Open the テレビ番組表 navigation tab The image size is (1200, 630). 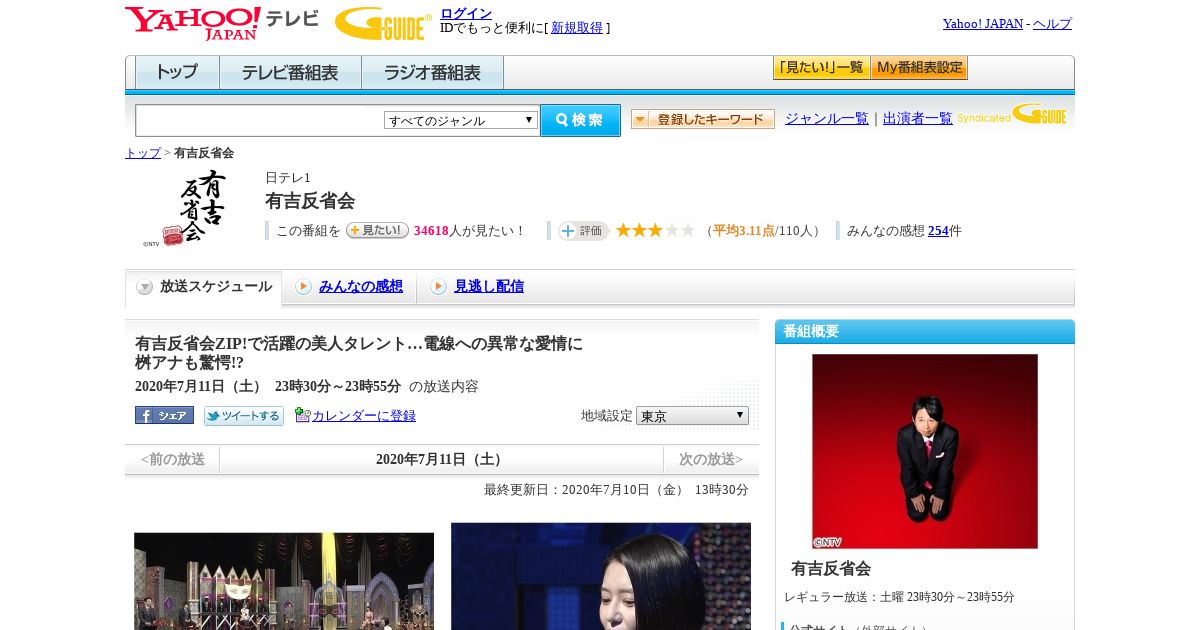(x=290, y=73)
